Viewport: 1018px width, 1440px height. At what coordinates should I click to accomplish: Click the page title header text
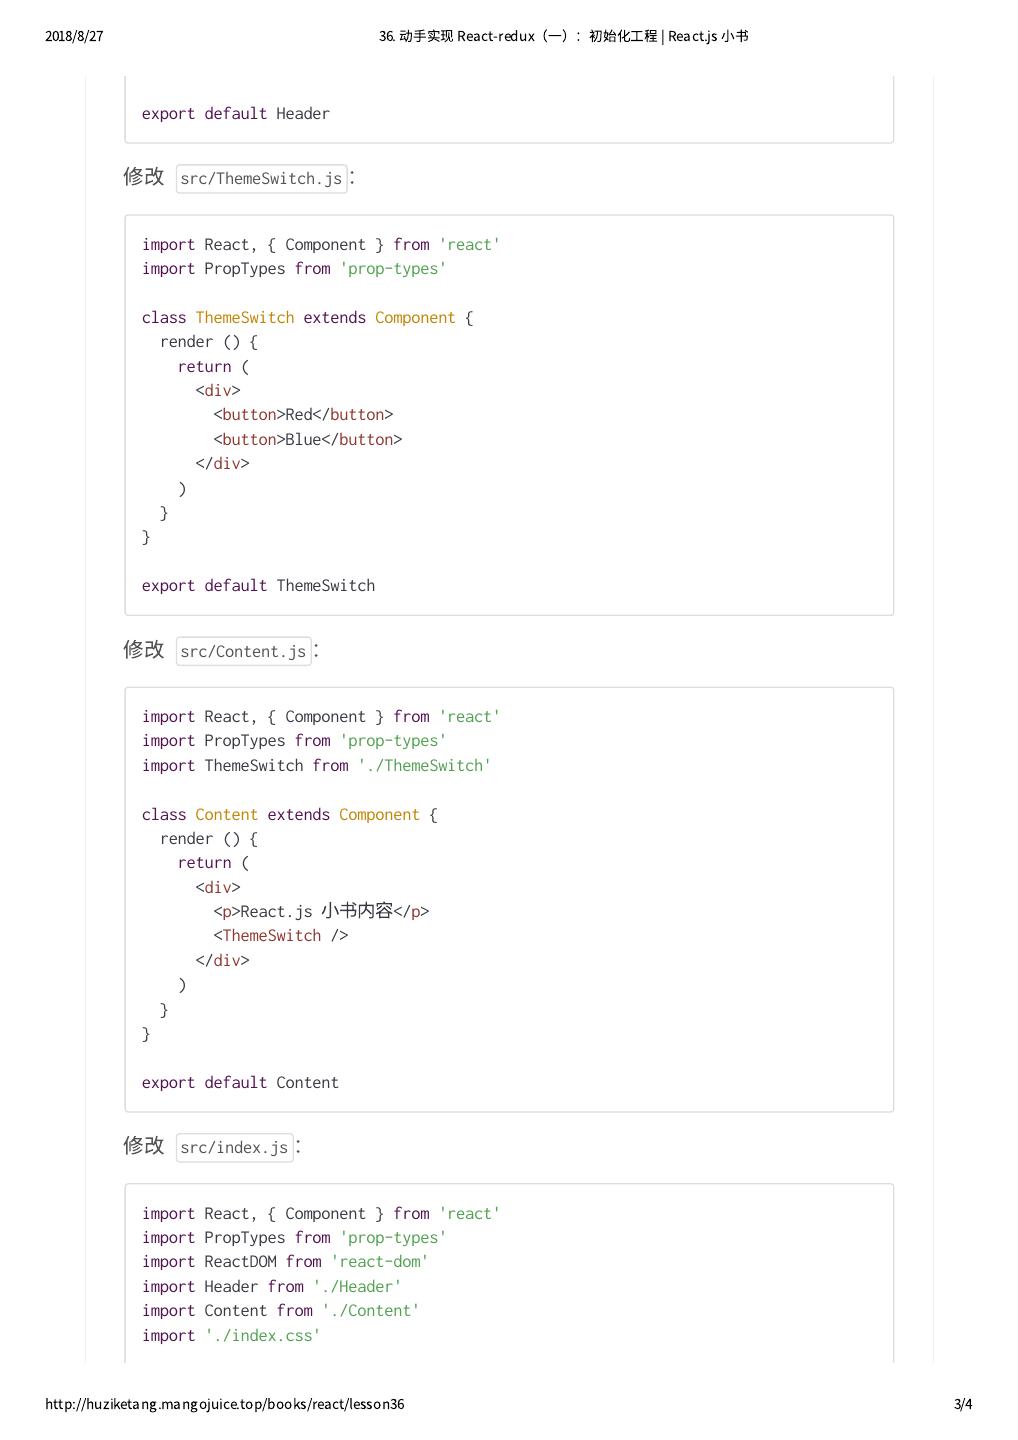click(563, 36)
